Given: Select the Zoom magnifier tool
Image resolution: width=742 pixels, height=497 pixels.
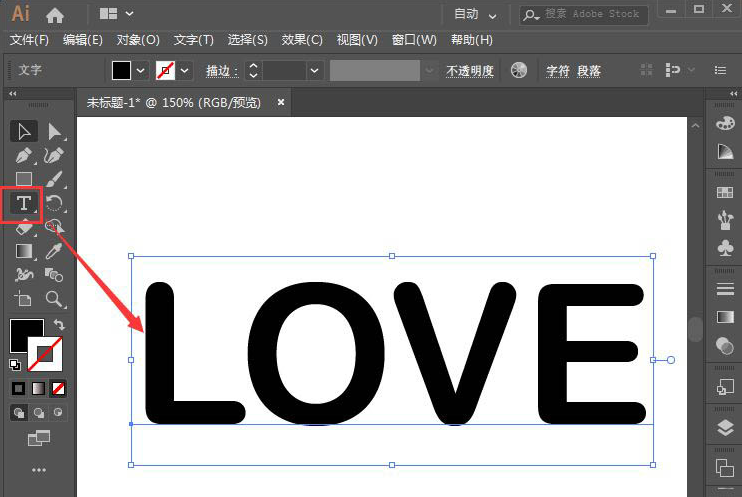Looking at the screenshot, I should [54, 299].
